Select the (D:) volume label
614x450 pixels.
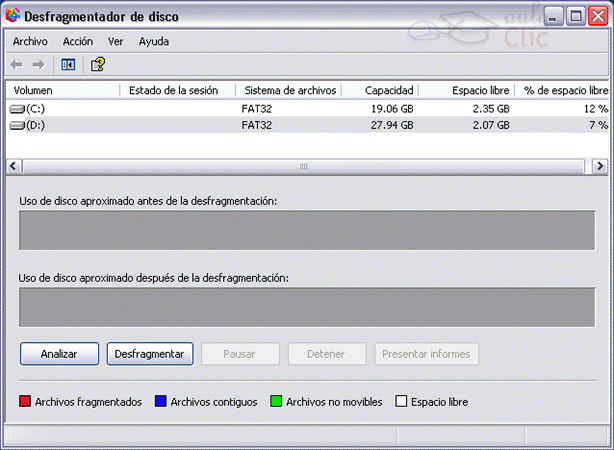coord(36,125)
